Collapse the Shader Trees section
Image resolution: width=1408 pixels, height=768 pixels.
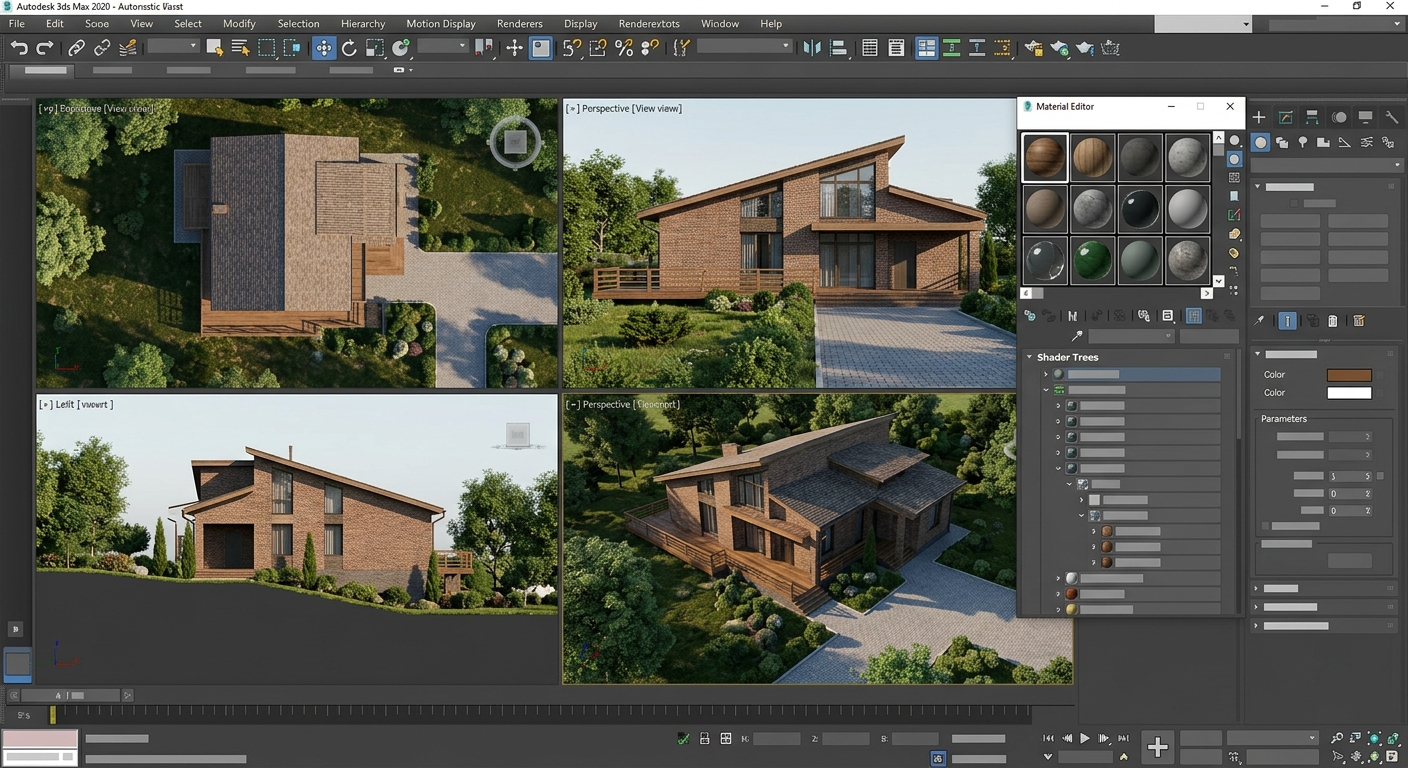(x=1029, y=356)
